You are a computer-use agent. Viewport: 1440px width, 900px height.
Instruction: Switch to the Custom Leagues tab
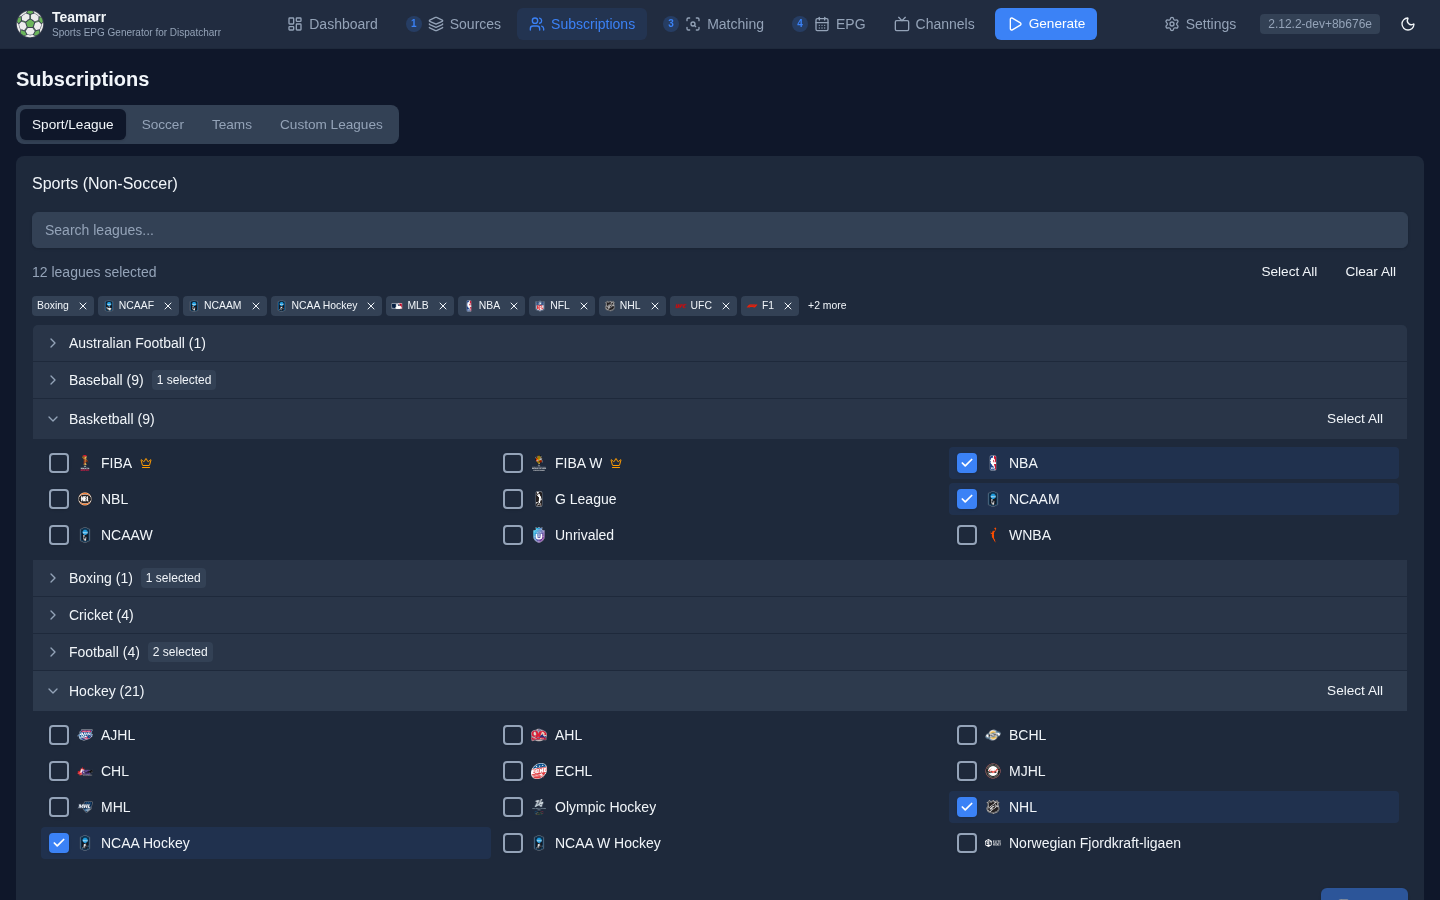(331, 125)
